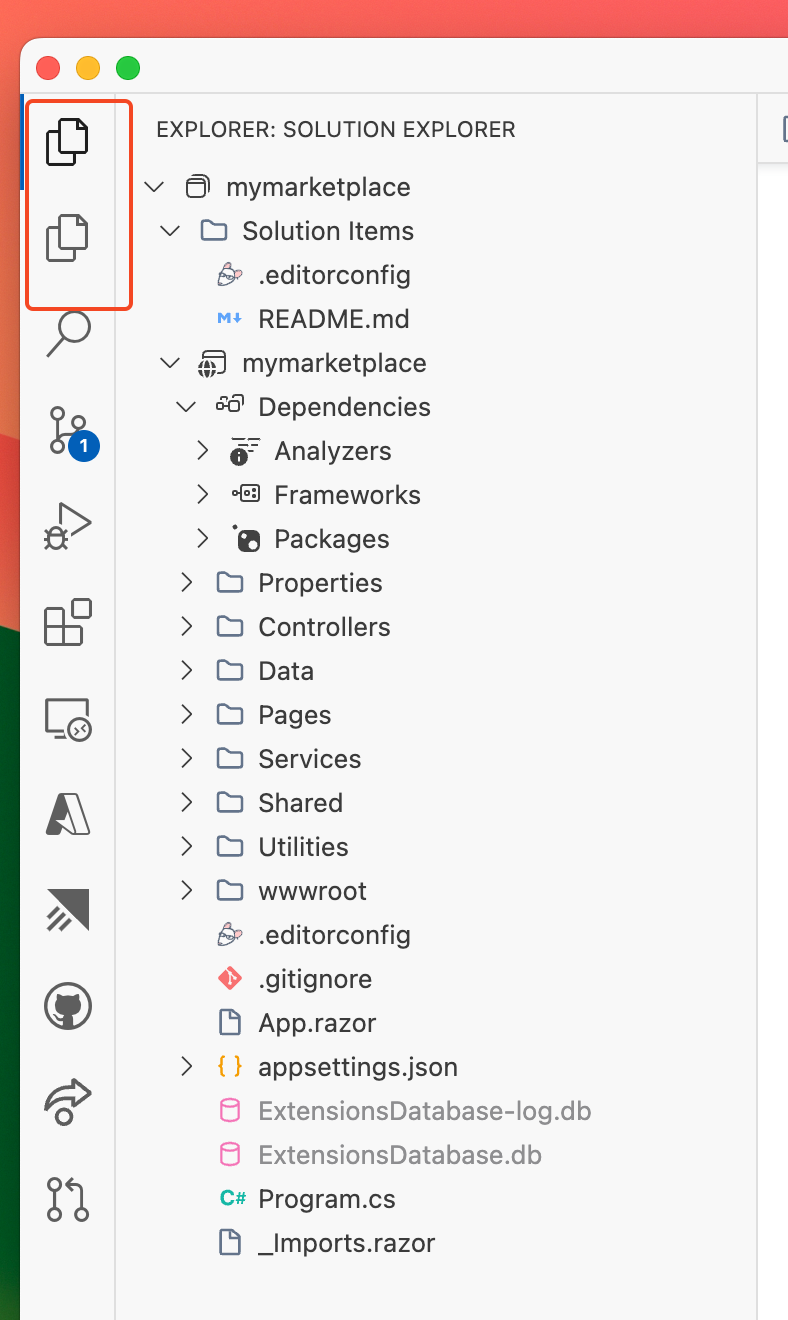This screenshot has height=1320, width=788.
Task: Expand the Packages node
Action: click(202, 538)
